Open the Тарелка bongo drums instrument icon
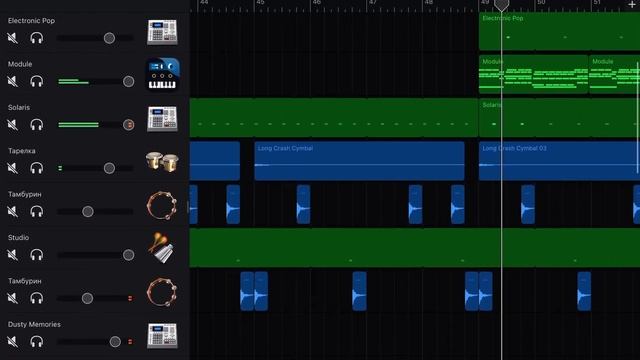 (x=162, y=162)
